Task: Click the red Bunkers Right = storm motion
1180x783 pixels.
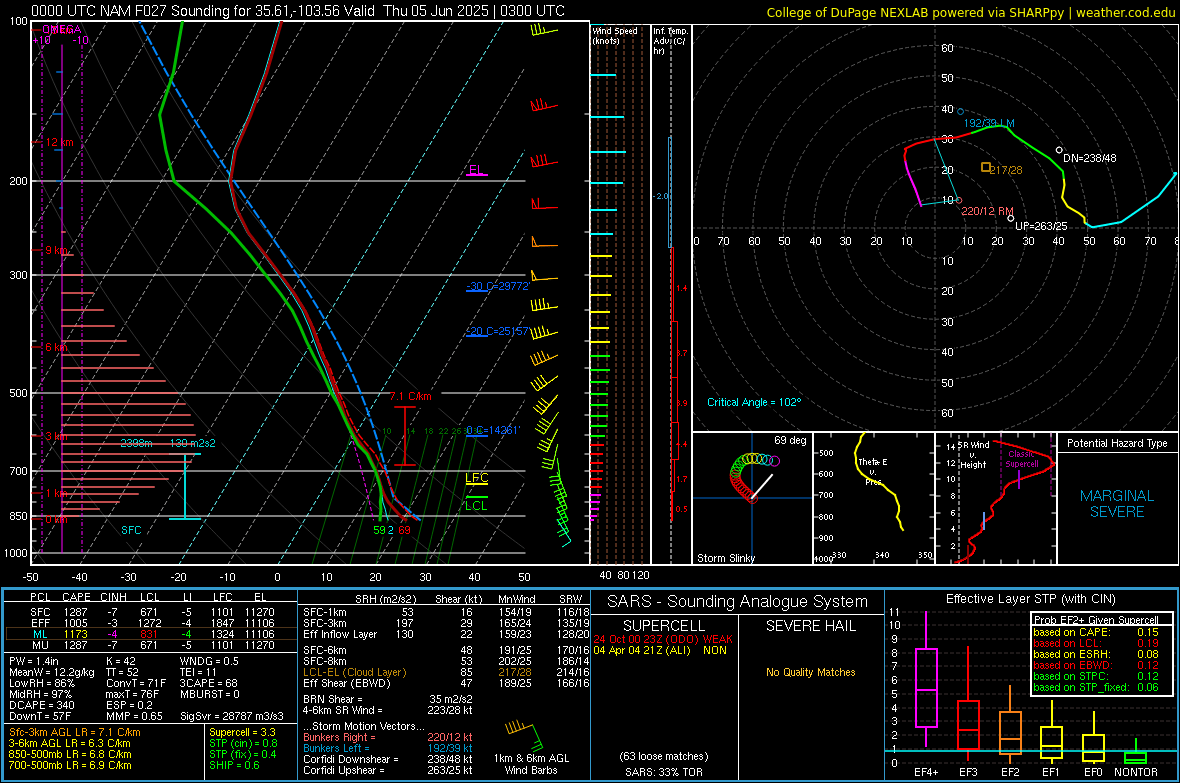Action: pyautogui.click(x=388, y=738)
